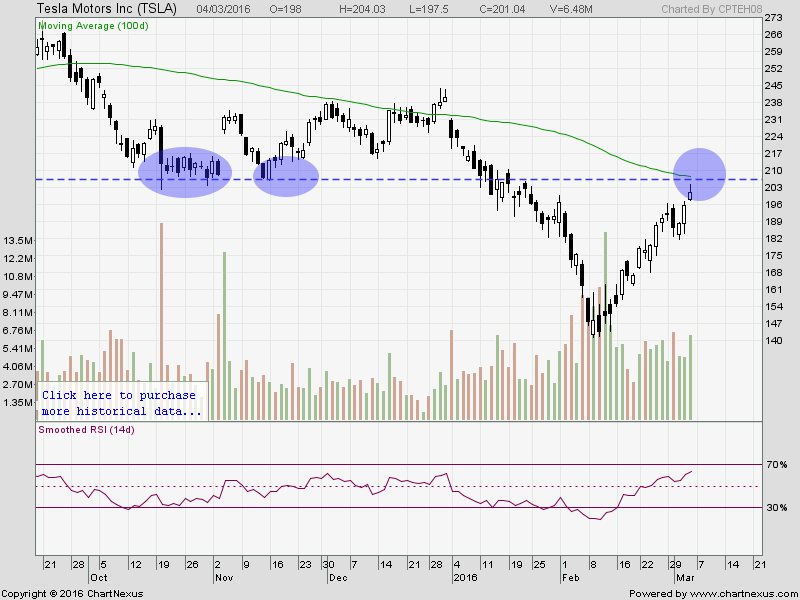The image size is (800, 600).
Task: Click the 6.76M volume axis label
Action: point(18,331)
